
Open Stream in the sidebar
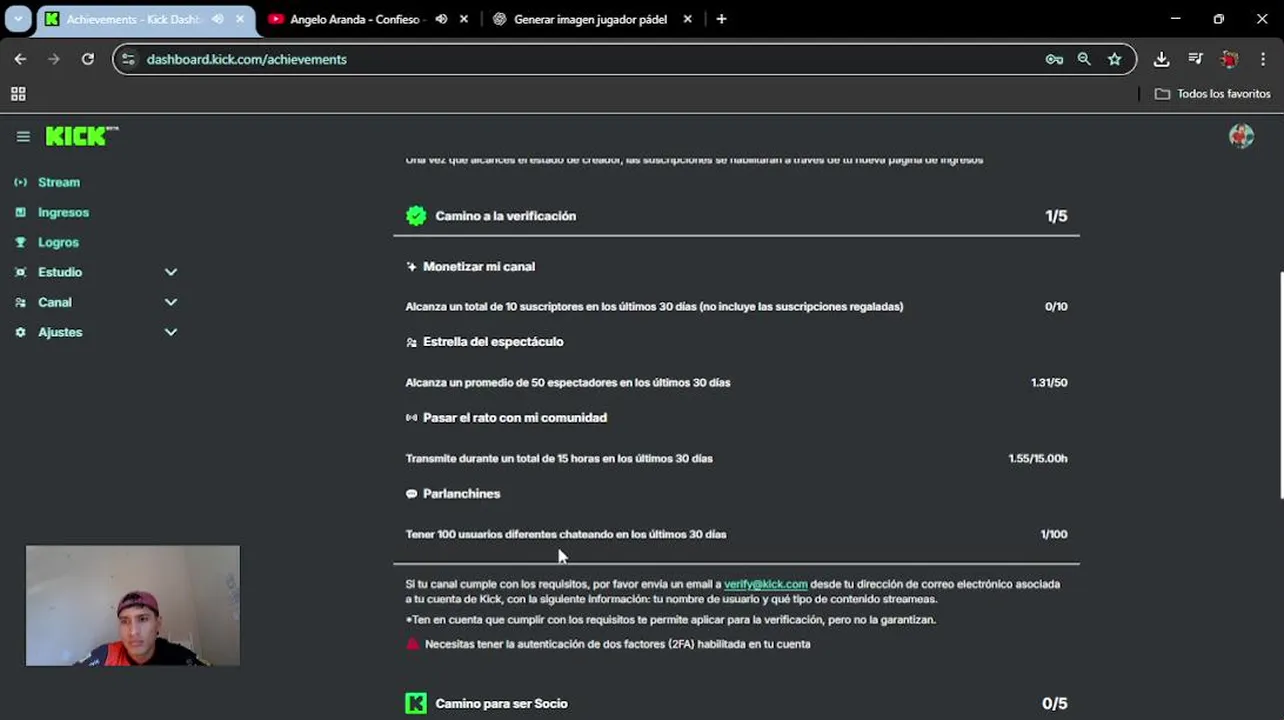pyautogui.click(x=58, y=182)
